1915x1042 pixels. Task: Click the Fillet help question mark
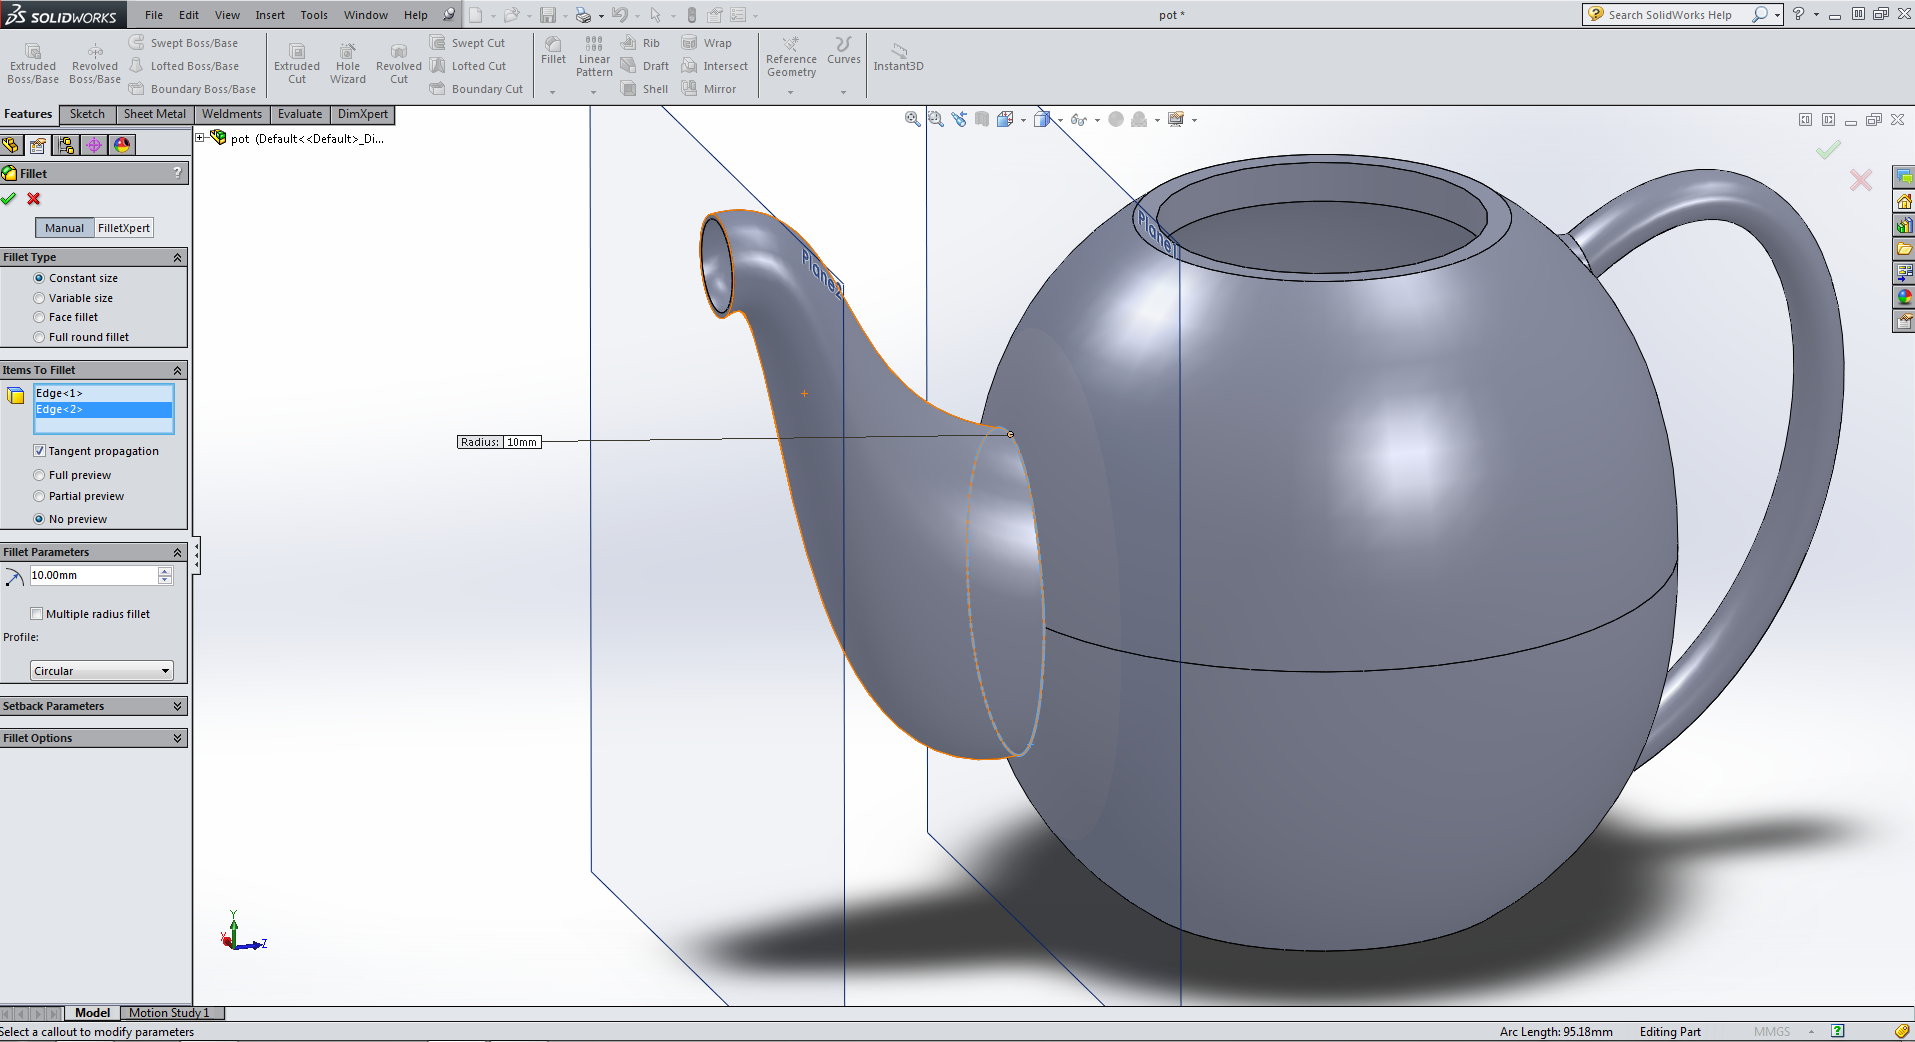(178, 173)
